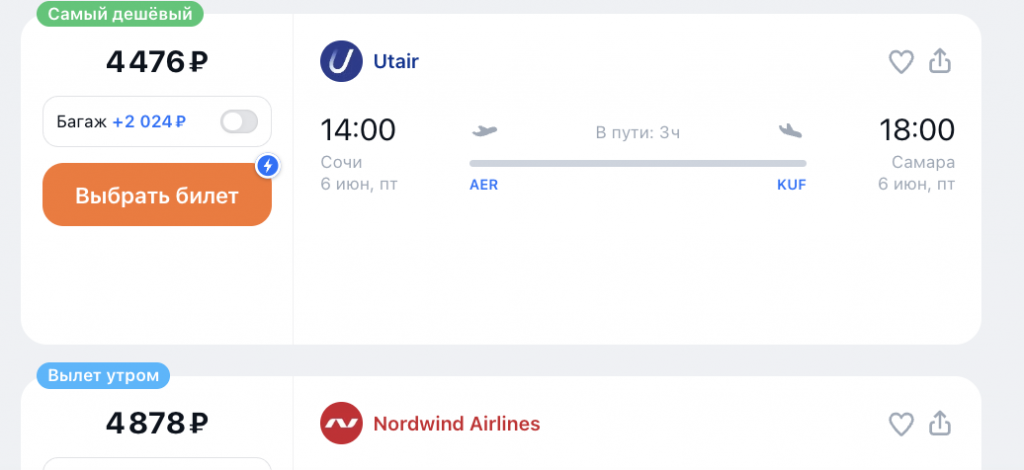The width and height of the screenshot is (1024, 470).
Task: Share the Utair ticket
Action: coord(940,61)
